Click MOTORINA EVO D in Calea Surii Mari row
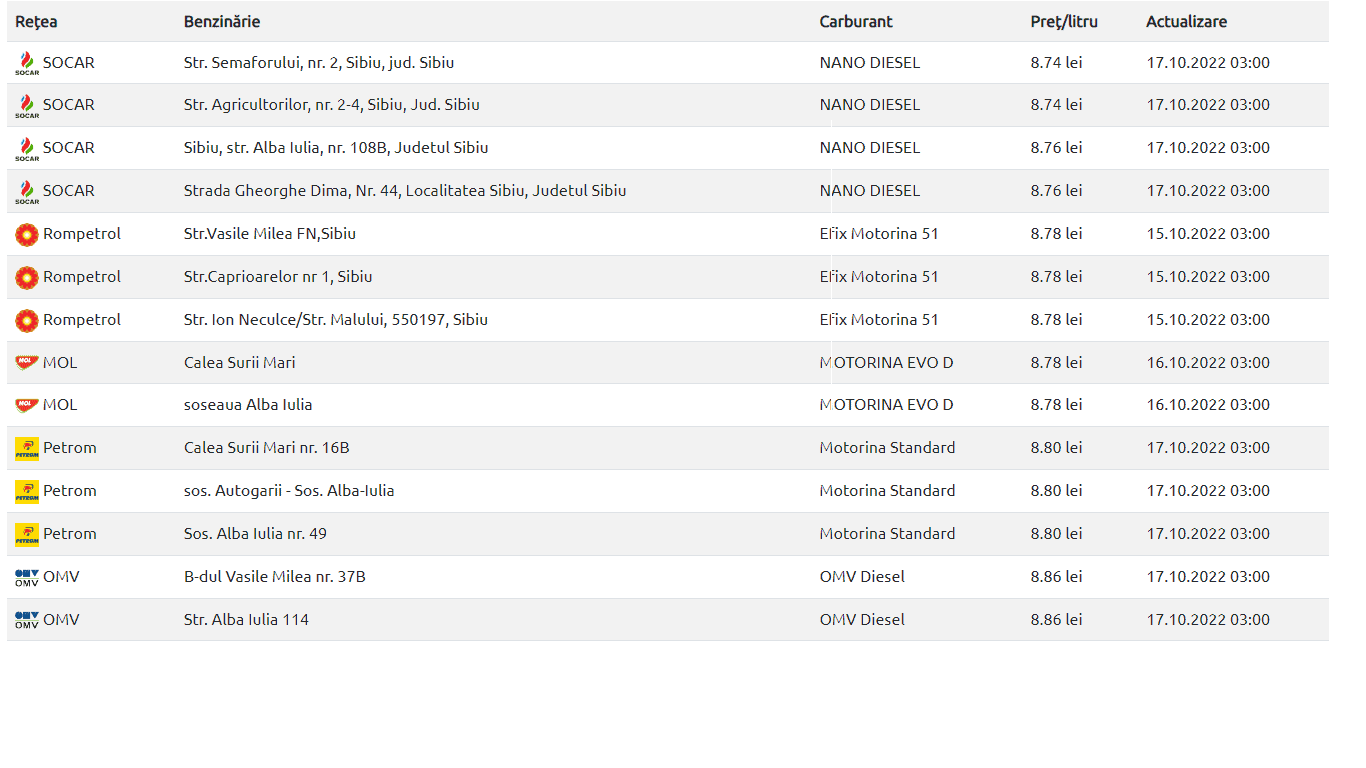The height and width of the screenshot is (768, 1366). tap(887, 362)
